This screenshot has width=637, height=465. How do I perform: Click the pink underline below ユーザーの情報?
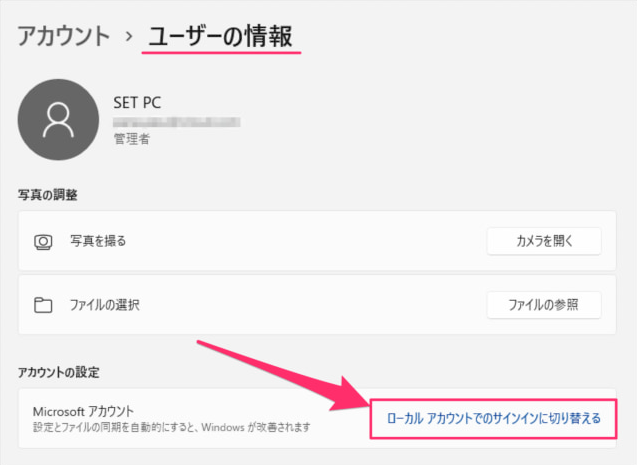(x=221, y=56)
